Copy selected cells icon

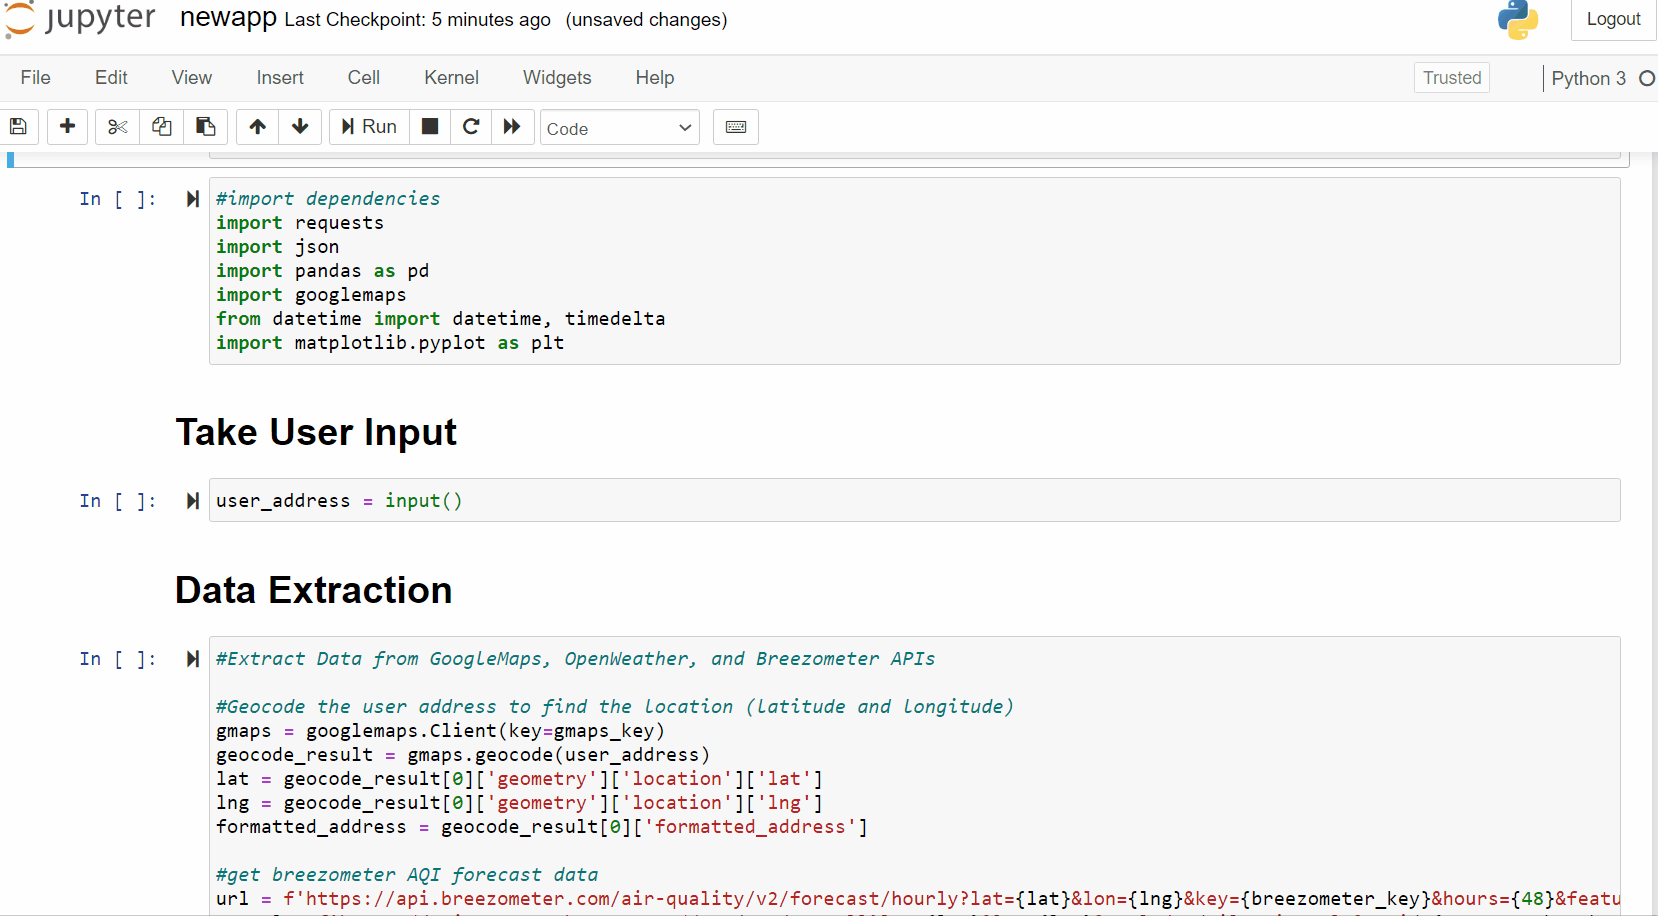coord(161,127)
